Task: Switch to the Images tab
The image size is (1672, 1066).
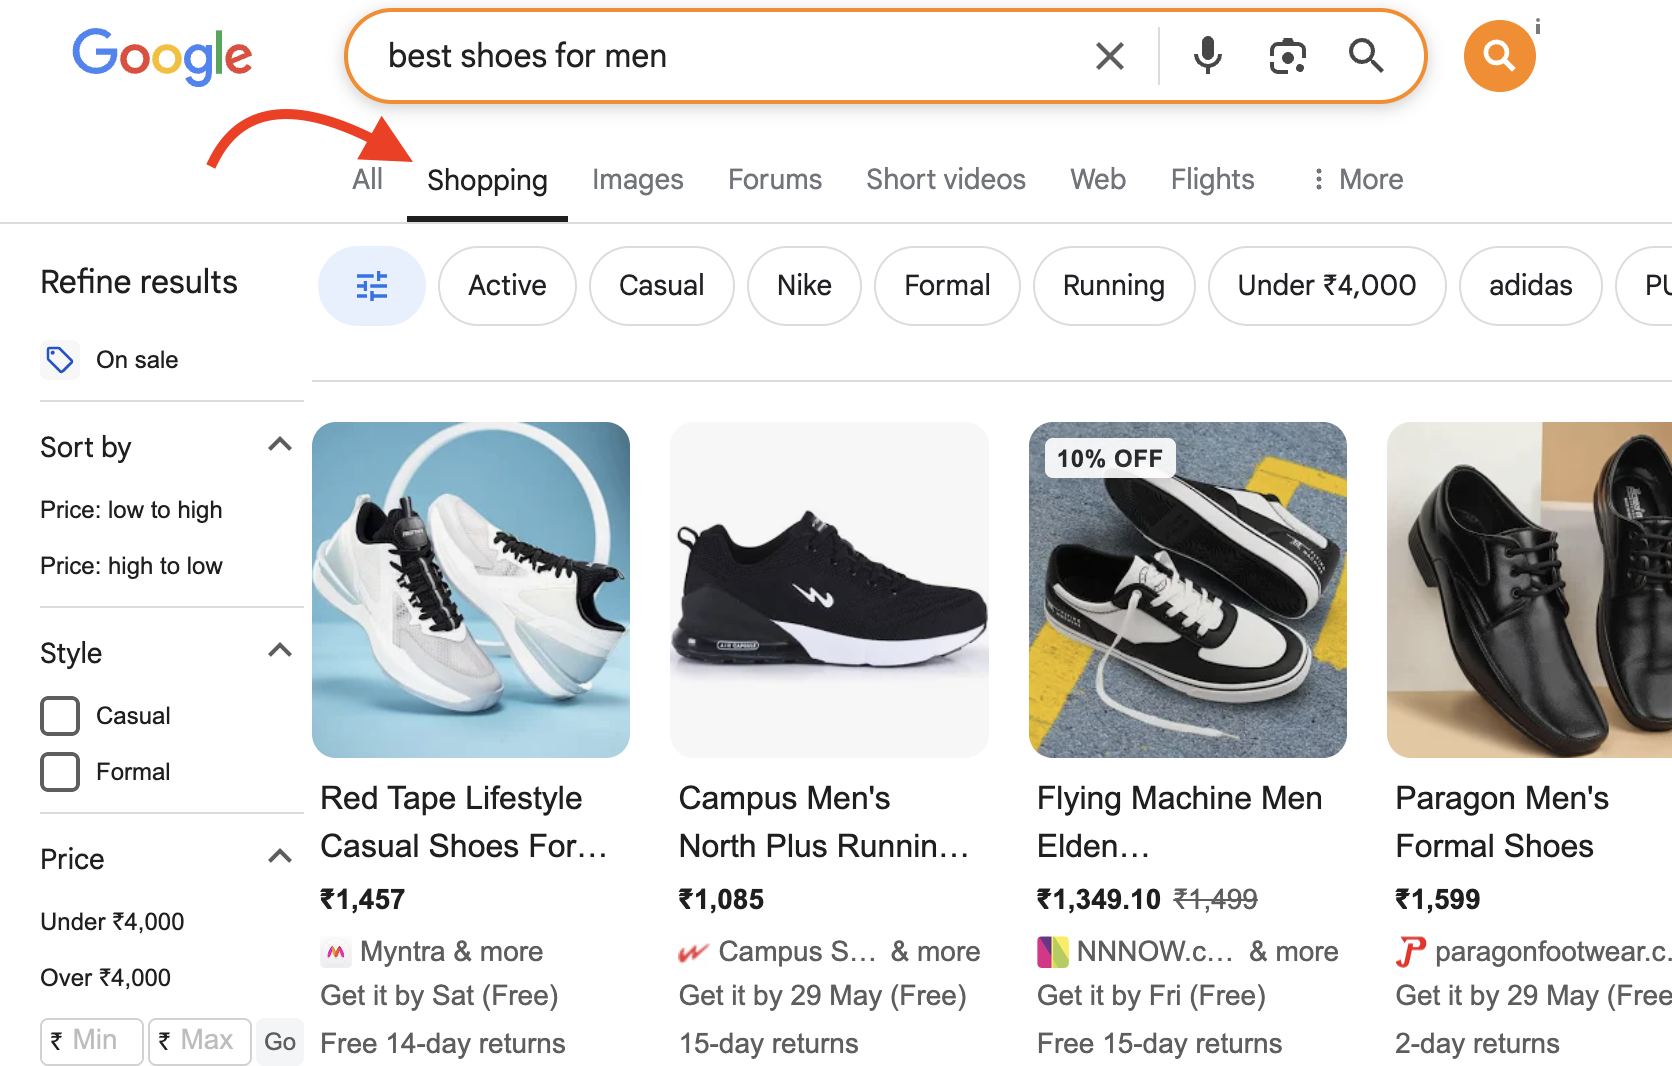Action: click(x=638, y=179)
